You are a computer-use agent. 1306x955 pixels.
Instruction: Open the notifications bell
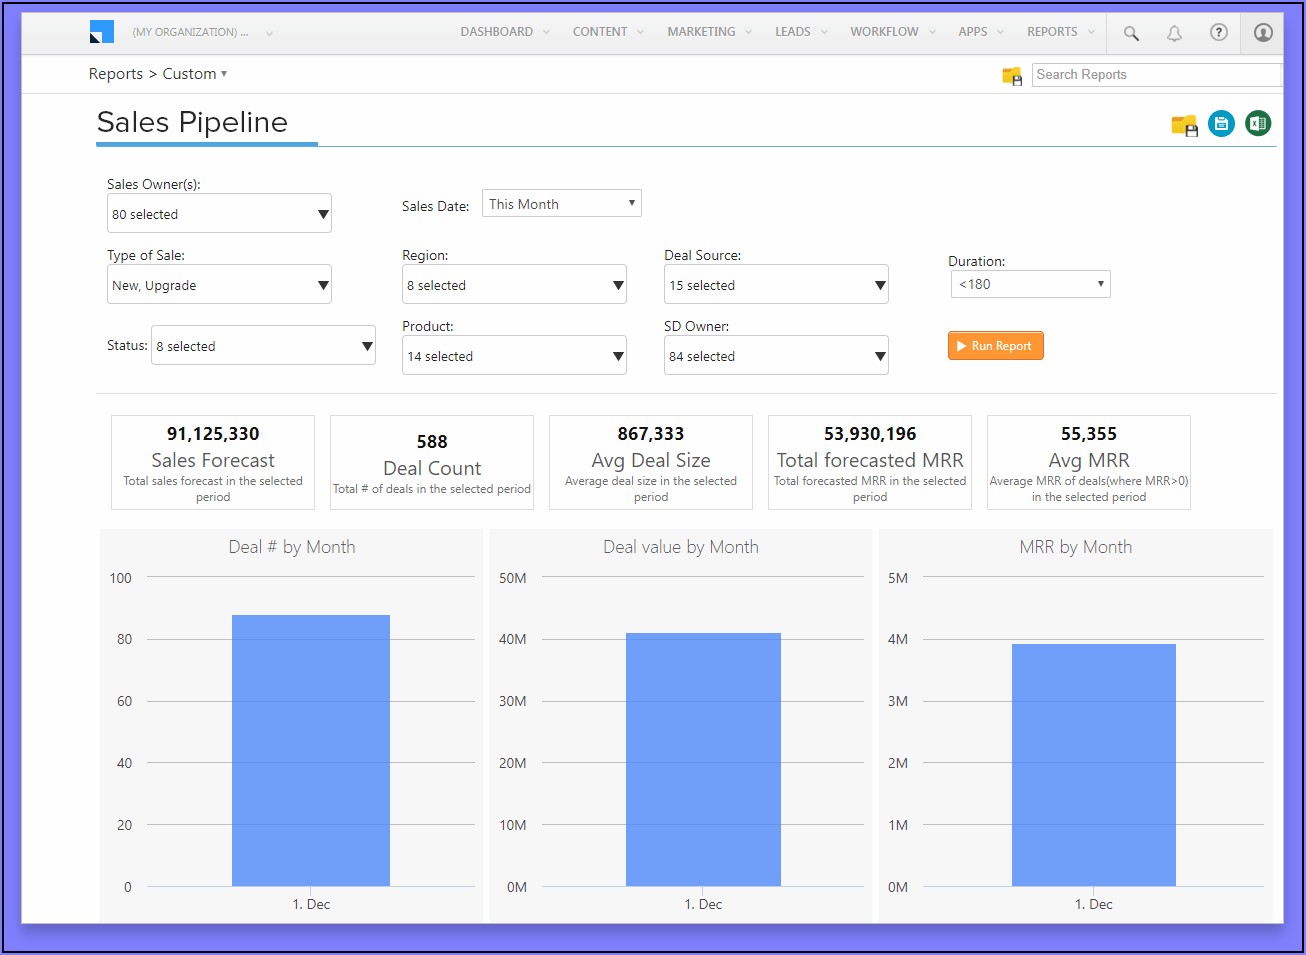point(1174,33)
